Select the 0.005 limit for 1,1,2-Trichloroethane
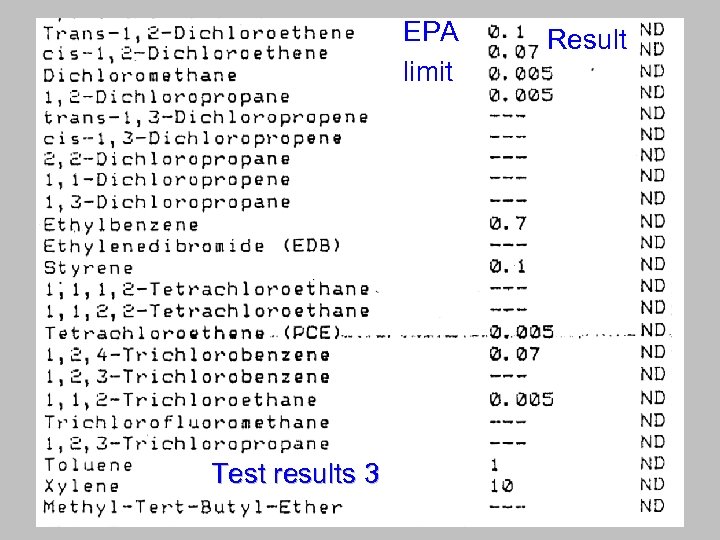Viewport: 720px width, 540px height. click(521, 399)
